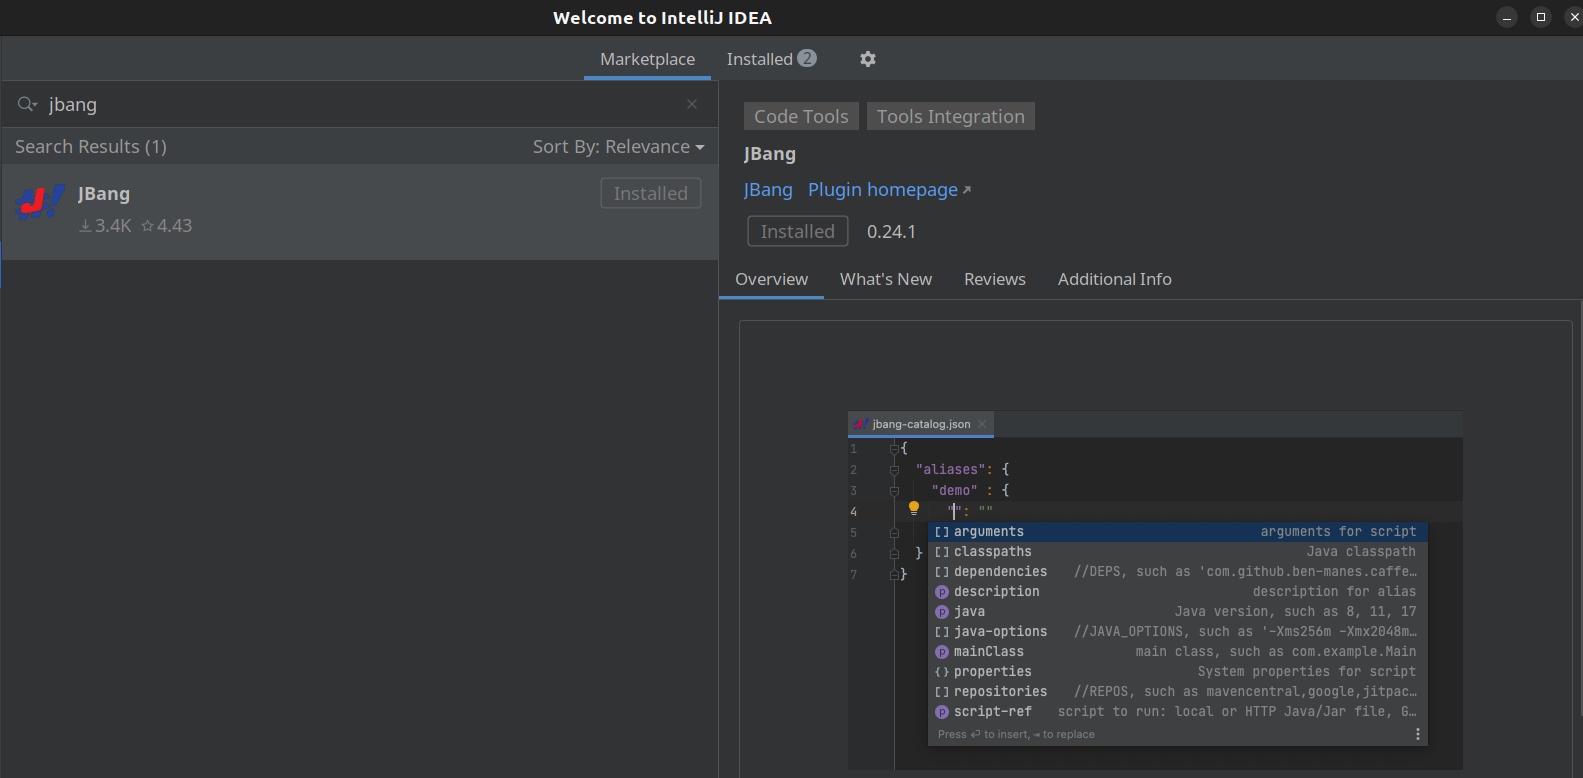1583x778 pixels.
Task: Select the JBang search result row
Action: (360, 212)
